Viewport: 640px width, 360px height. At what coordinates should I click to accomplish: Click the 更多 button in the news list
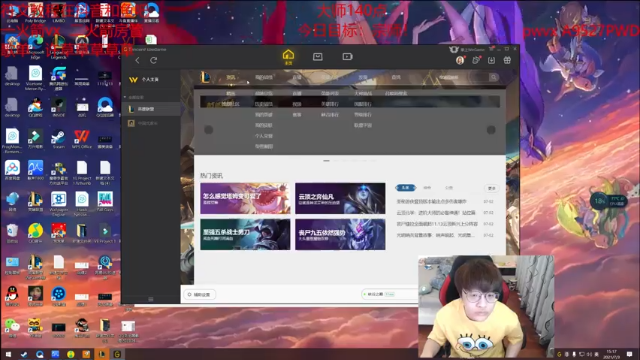tap(491, 188)
